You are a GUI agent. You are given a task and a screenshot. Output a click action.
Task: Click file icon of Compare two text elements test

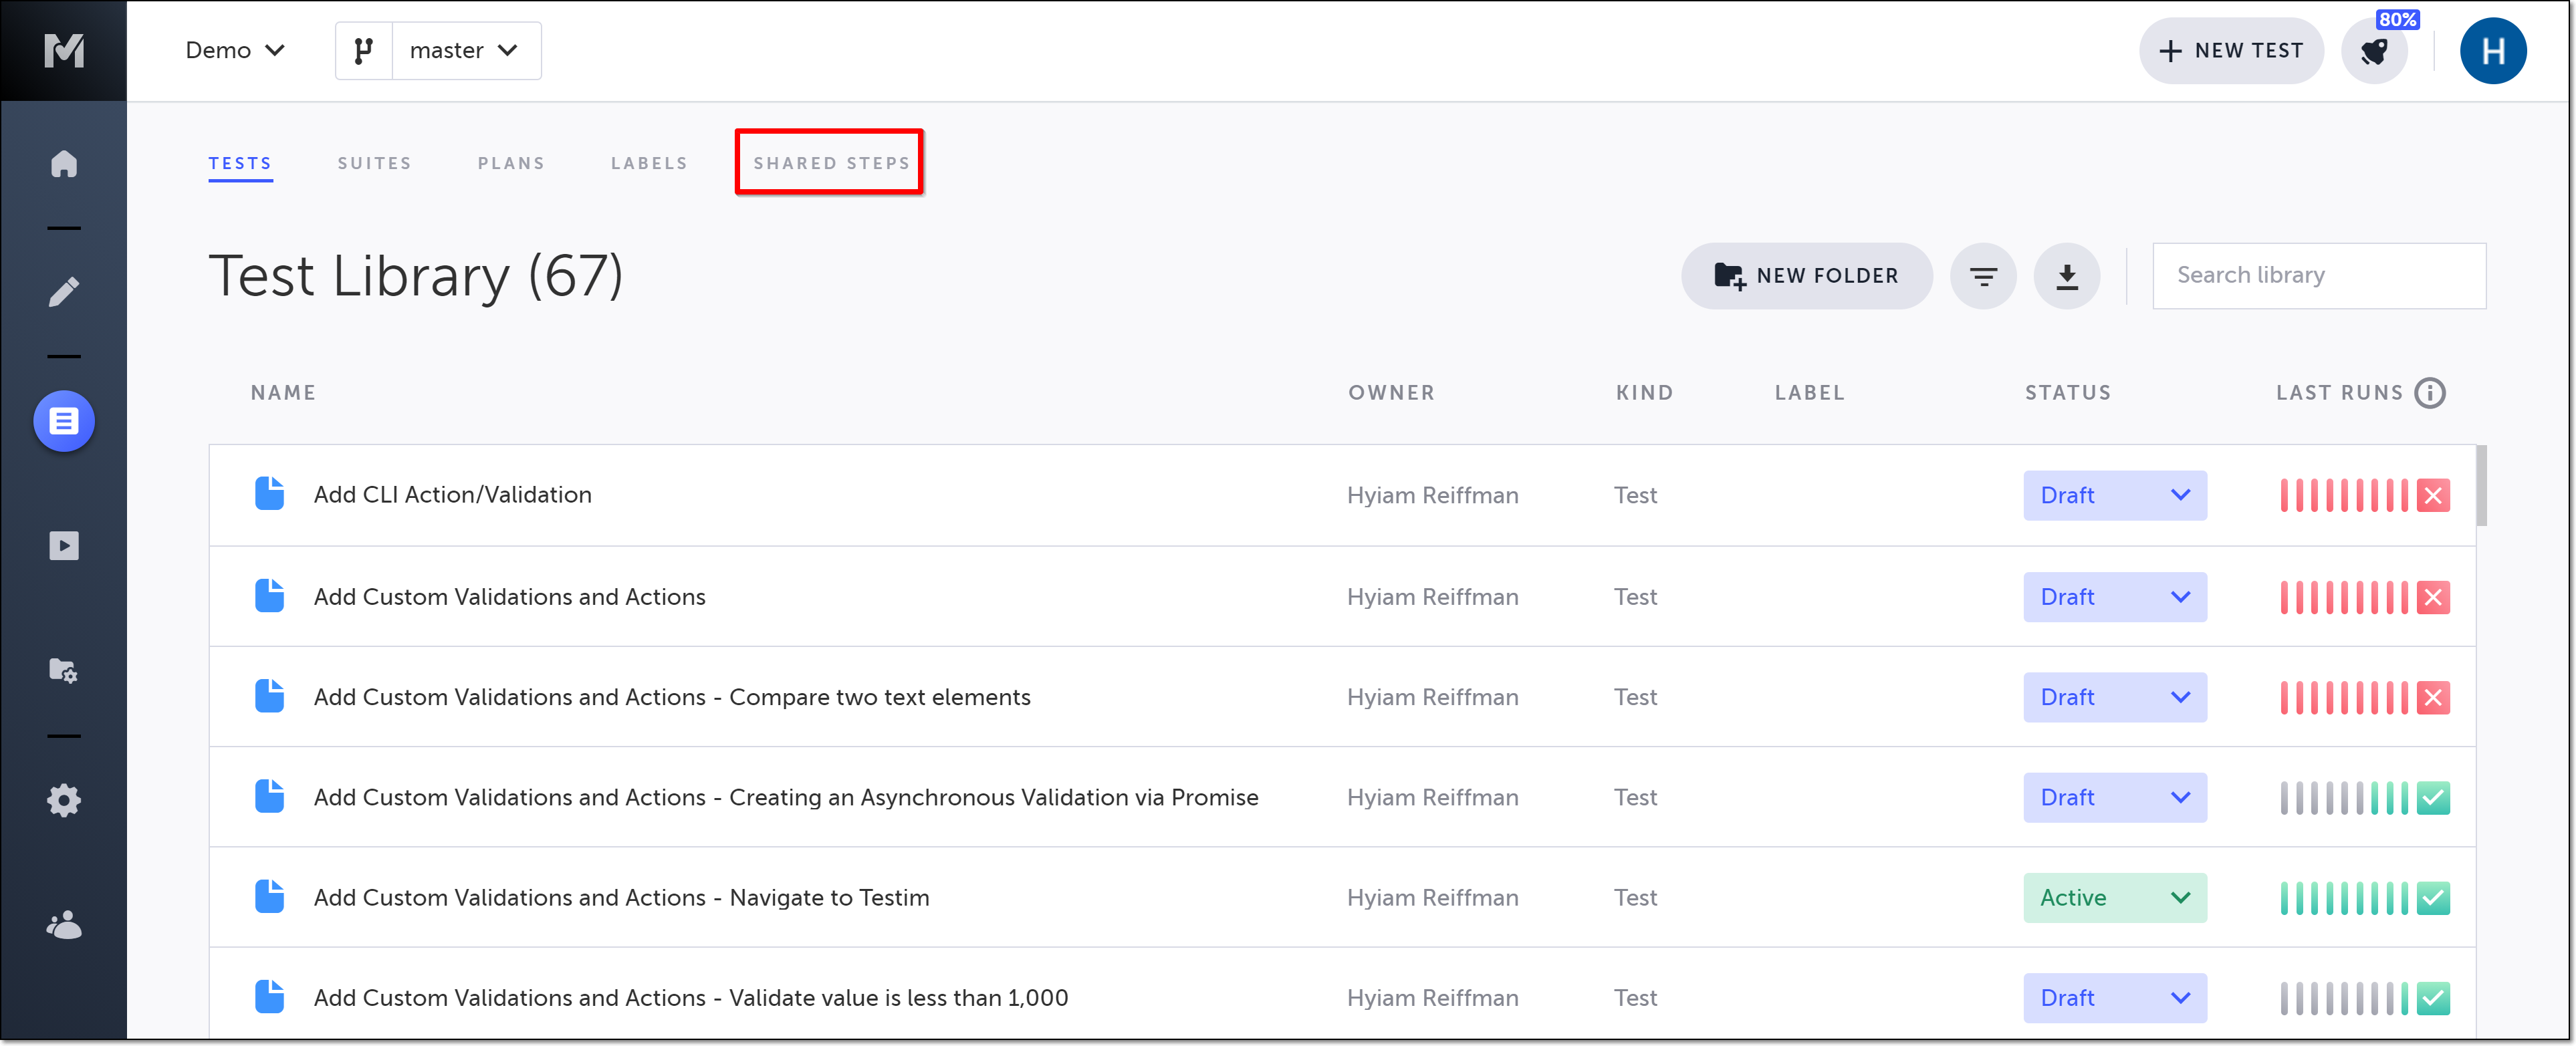(269, 696)
